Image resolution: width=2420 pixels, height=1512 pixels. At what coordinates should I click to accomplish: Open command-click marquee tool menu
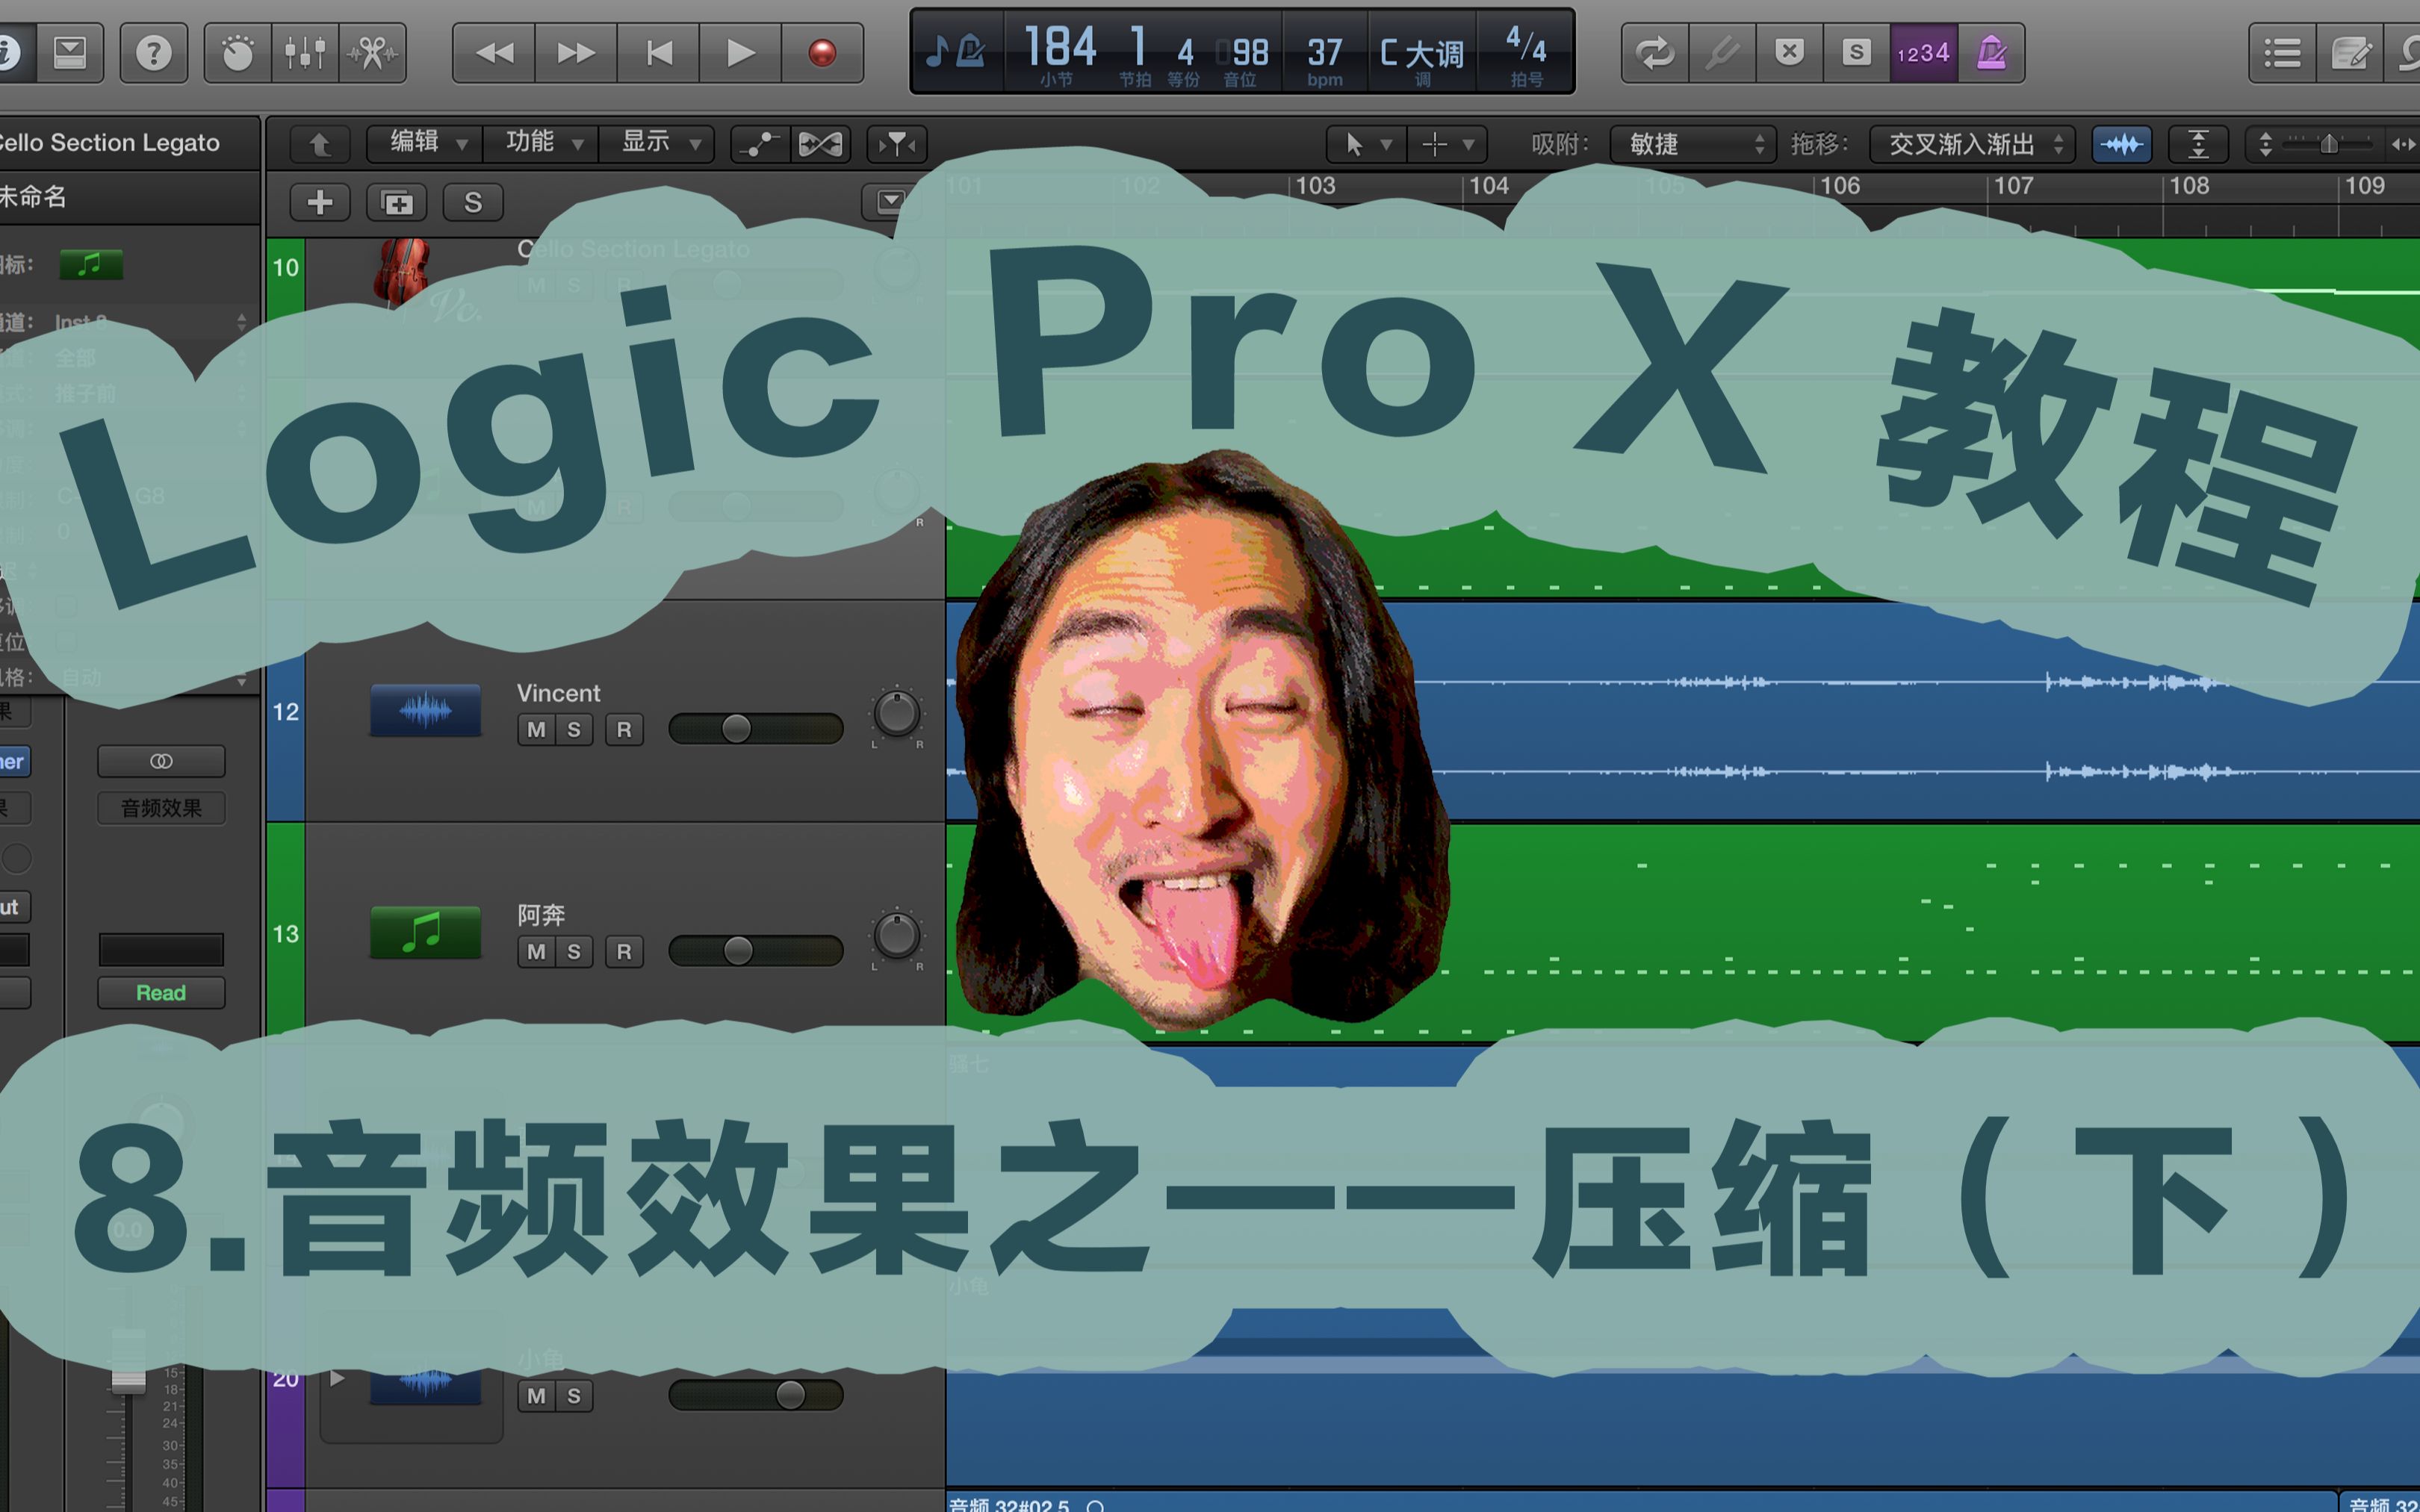coord(1447,144)
